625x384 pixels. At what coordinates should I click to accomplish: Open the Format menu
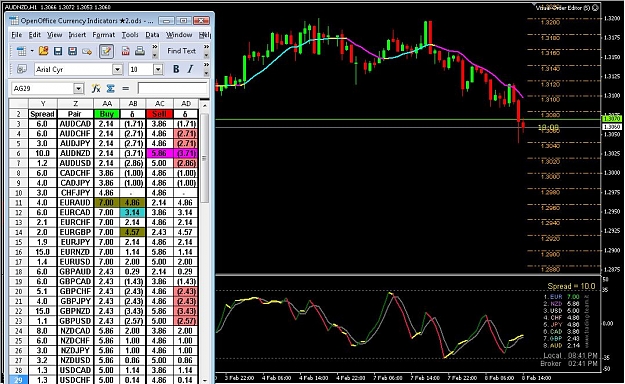tap(104, 35)
